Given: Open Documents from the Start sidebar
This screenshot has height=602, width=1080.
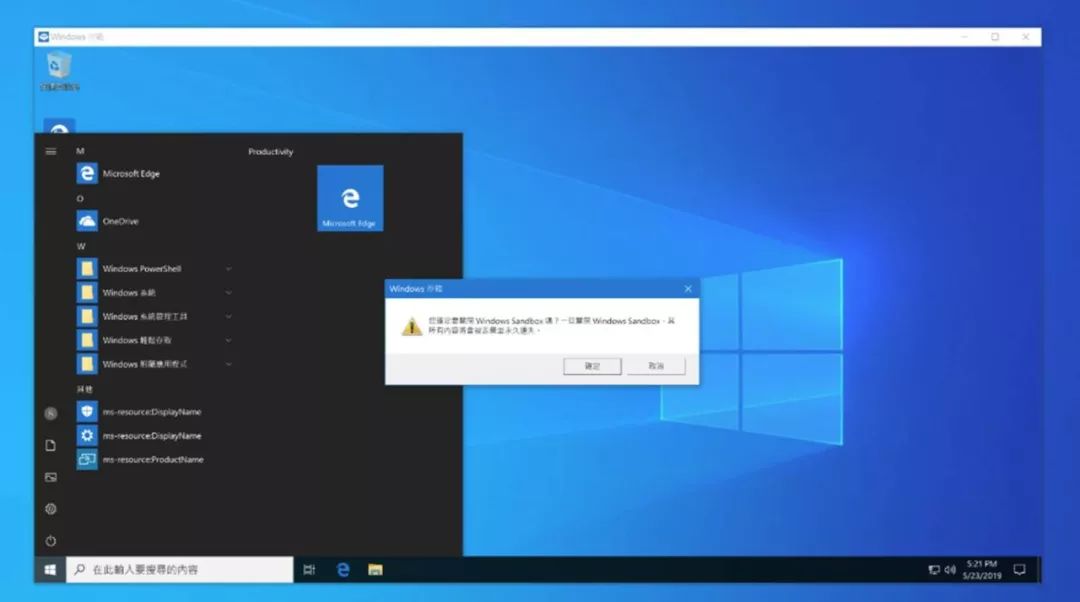Looking at the screenshot, I should pyautogui.click(x=51, y=446).
